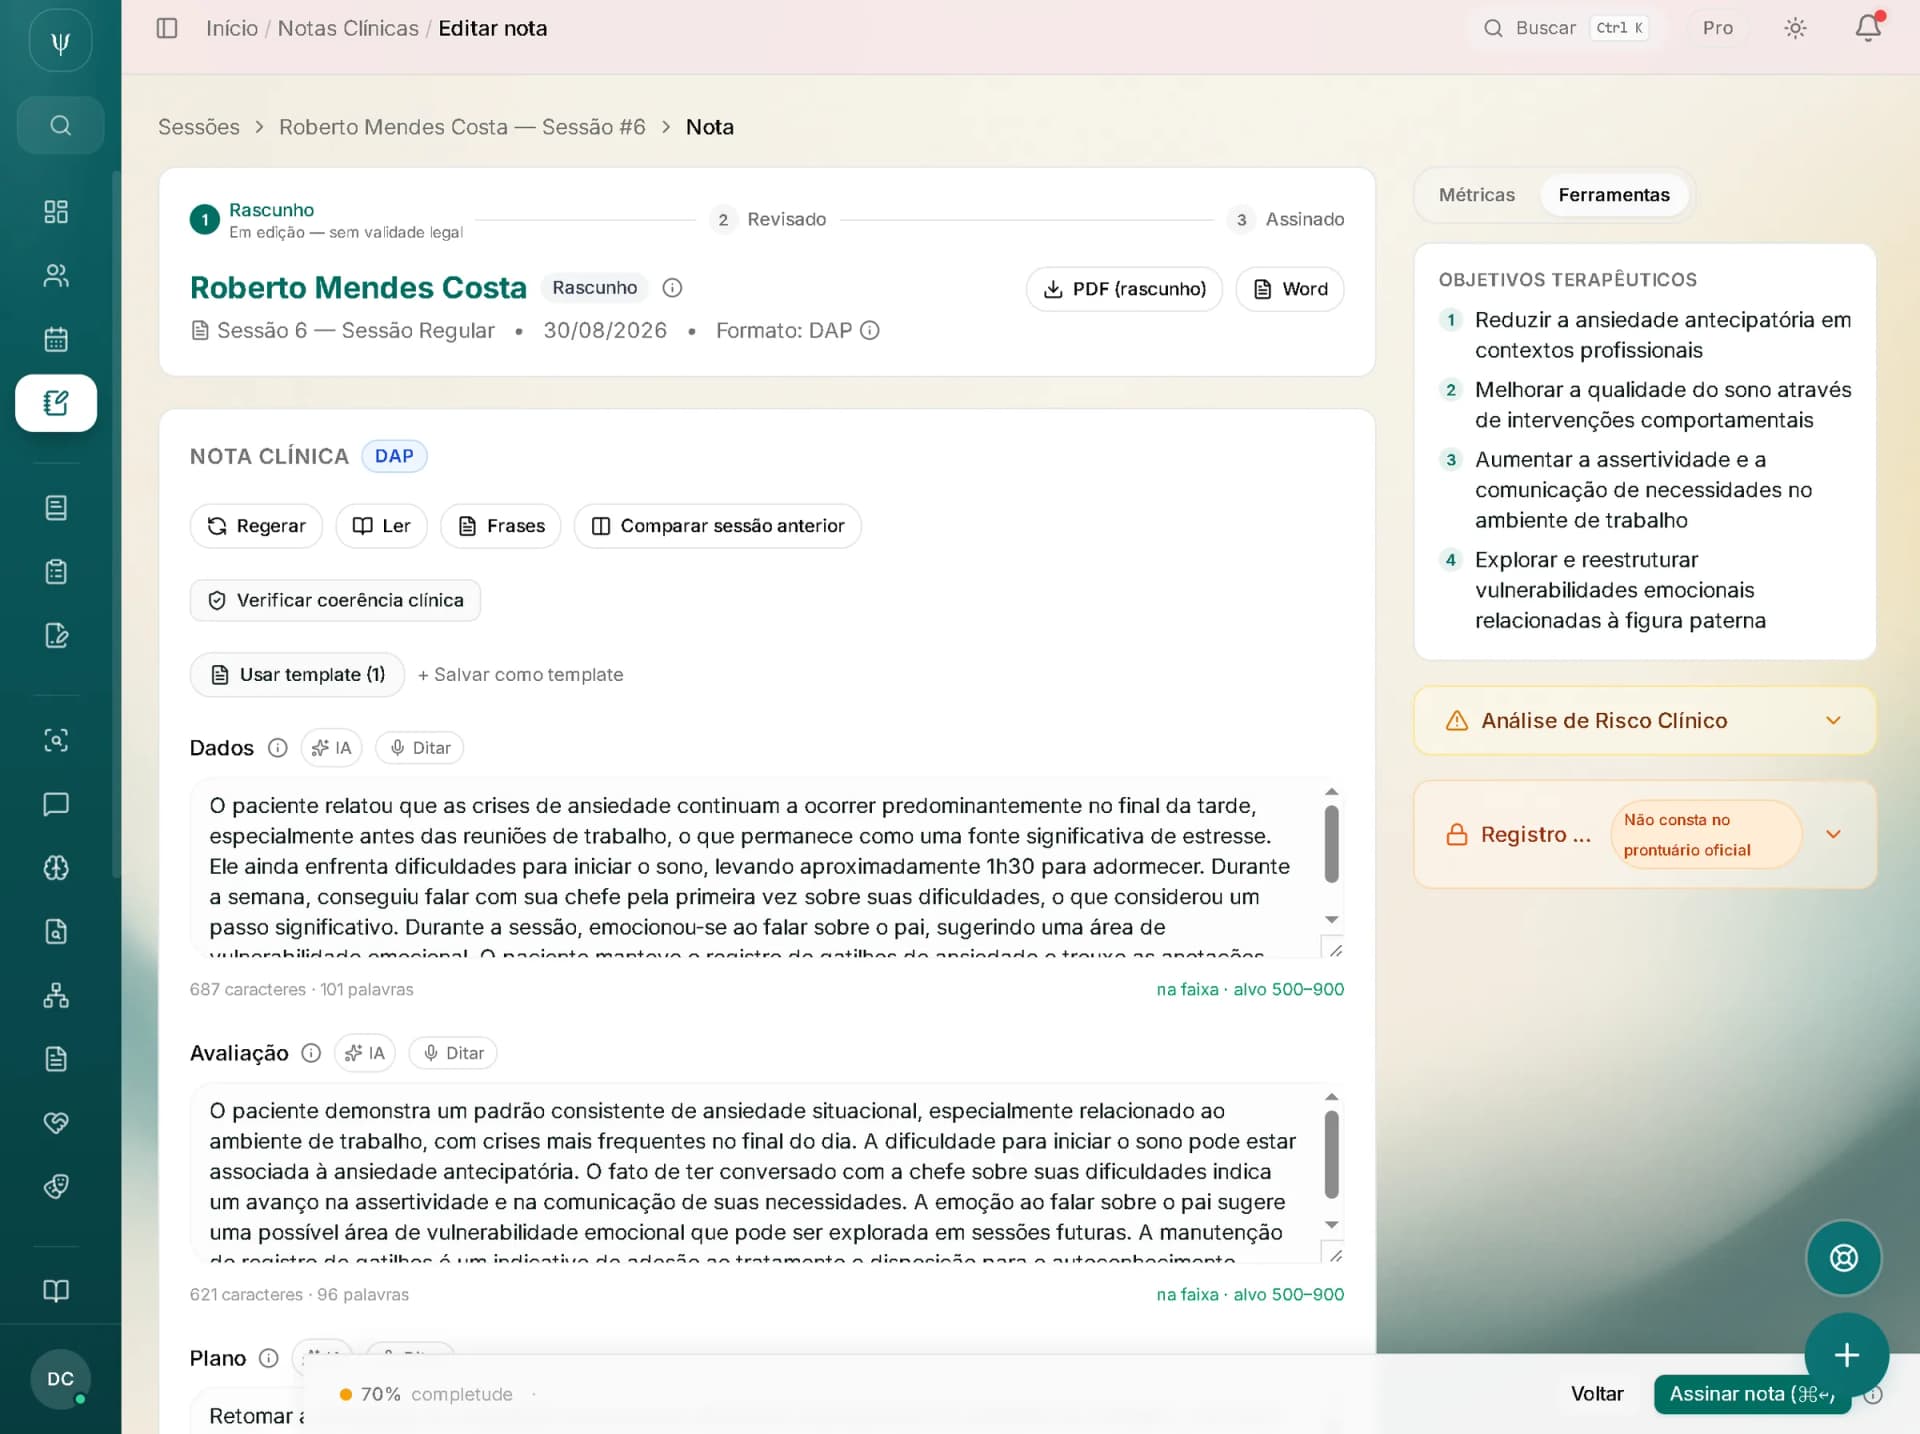
Task: Open the patients icon in sidebar
Action: [x=56, y=276]
